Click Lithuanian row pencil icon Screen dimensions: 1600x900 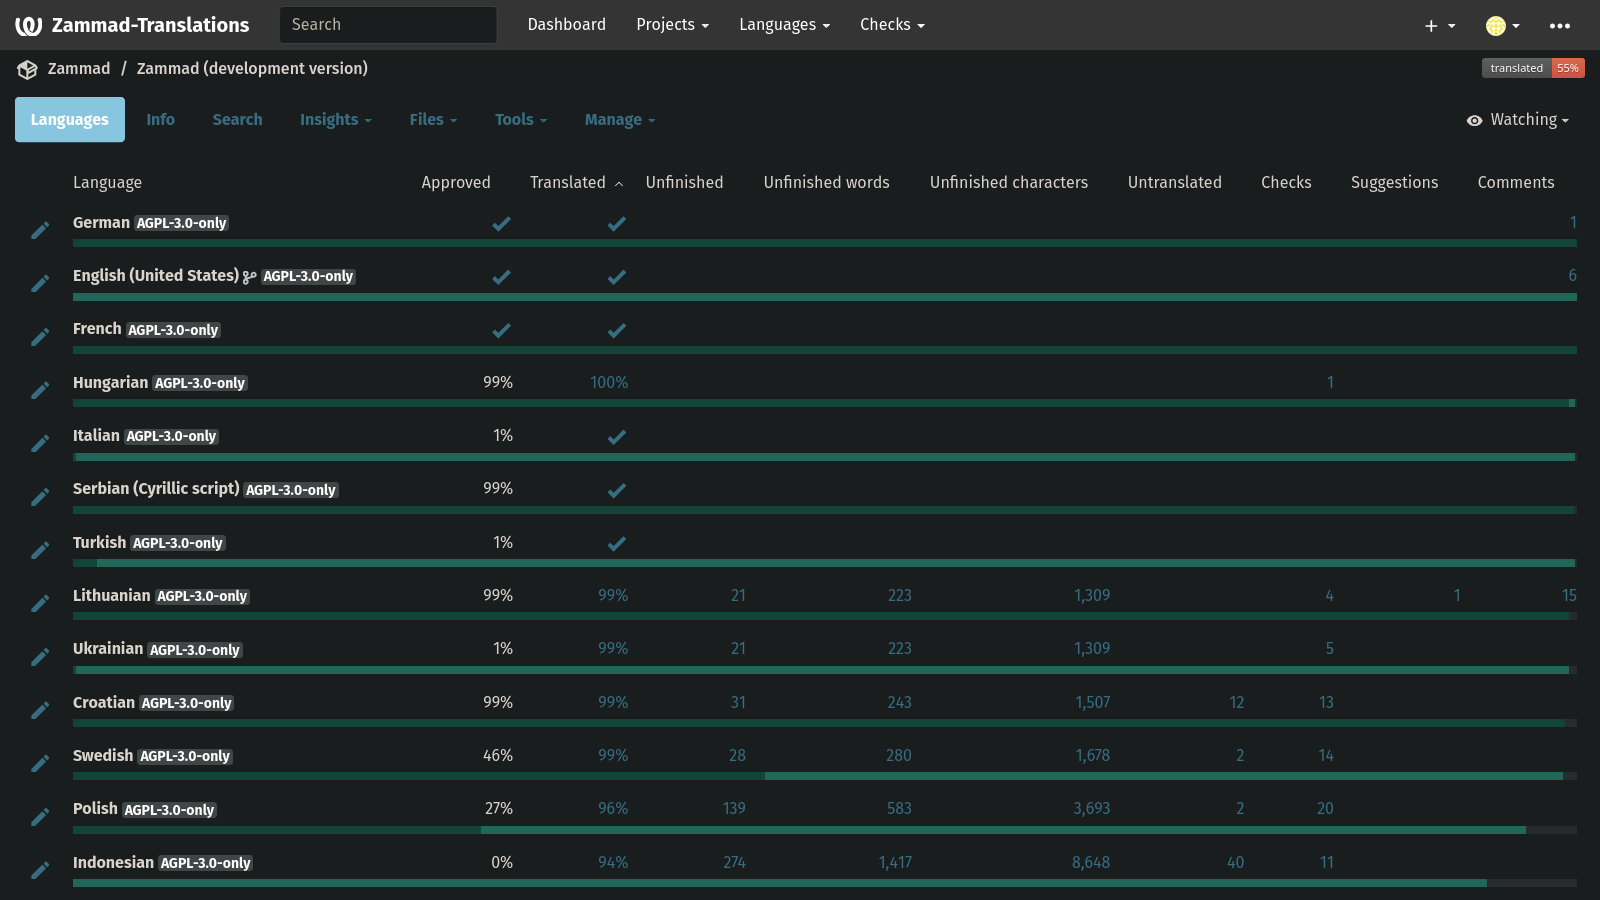(40, 603)
